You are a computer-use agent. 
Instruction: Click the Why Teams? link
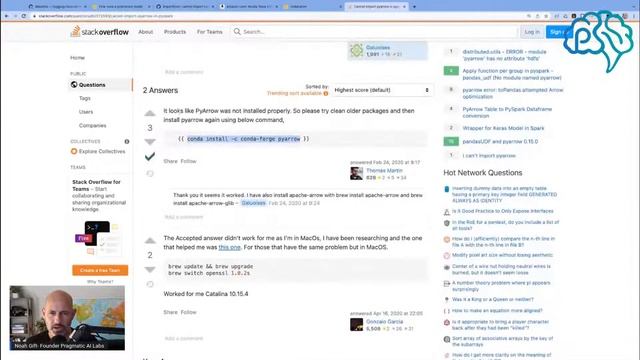point(100,282)
